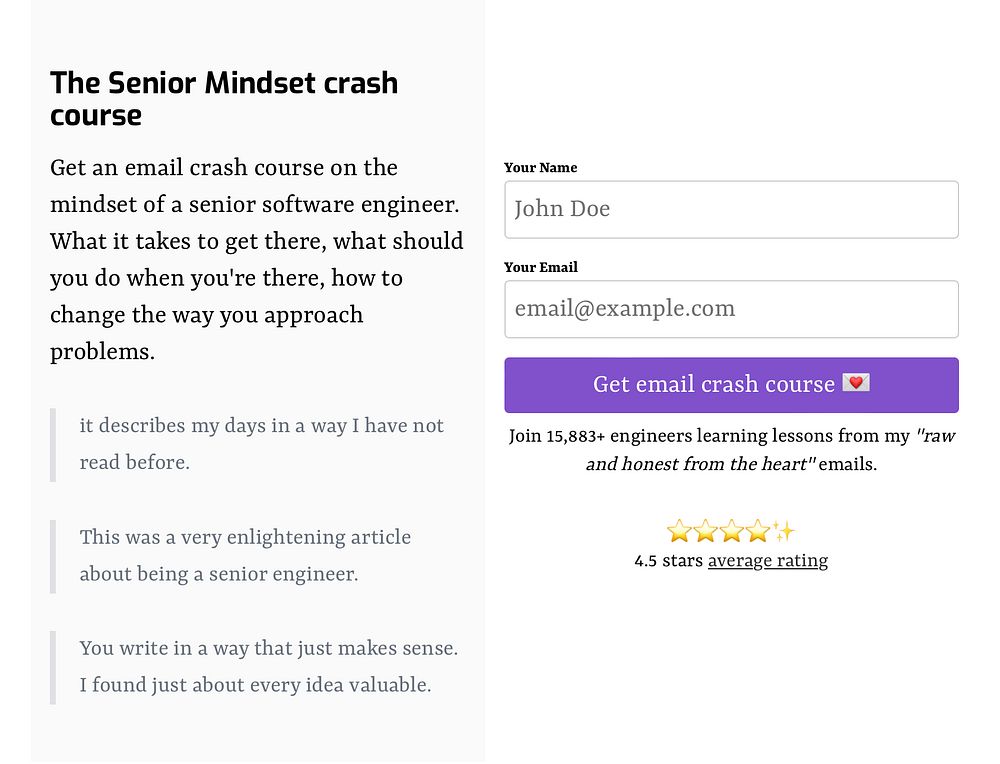1000x764 pixels.
Task: Click the third gold star icon
Action: pos(731,531)
